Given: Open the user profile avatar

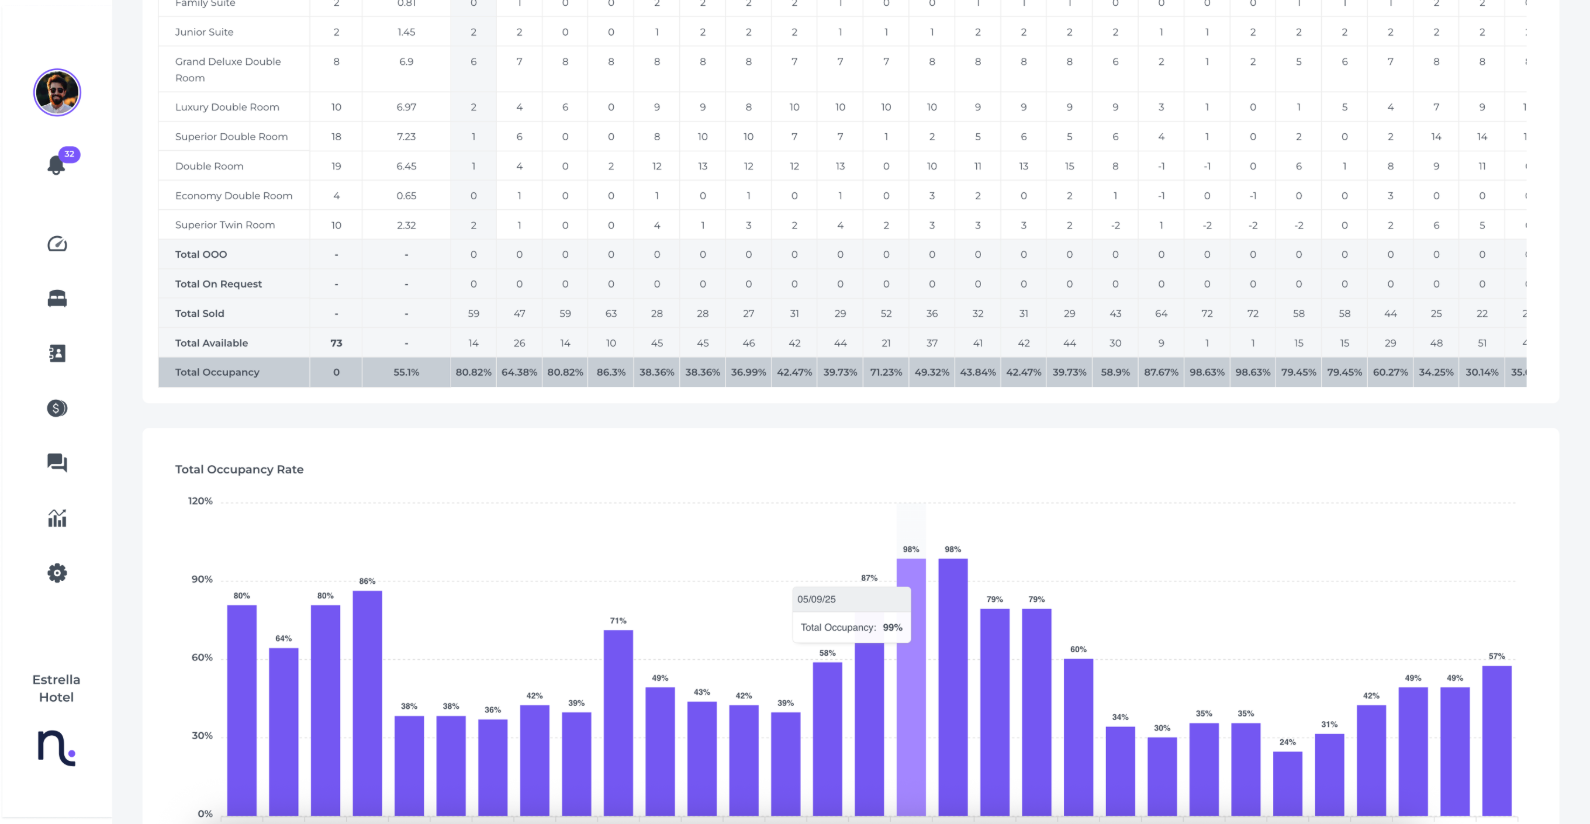Looking at the screenshot, I should pos(57,93).
